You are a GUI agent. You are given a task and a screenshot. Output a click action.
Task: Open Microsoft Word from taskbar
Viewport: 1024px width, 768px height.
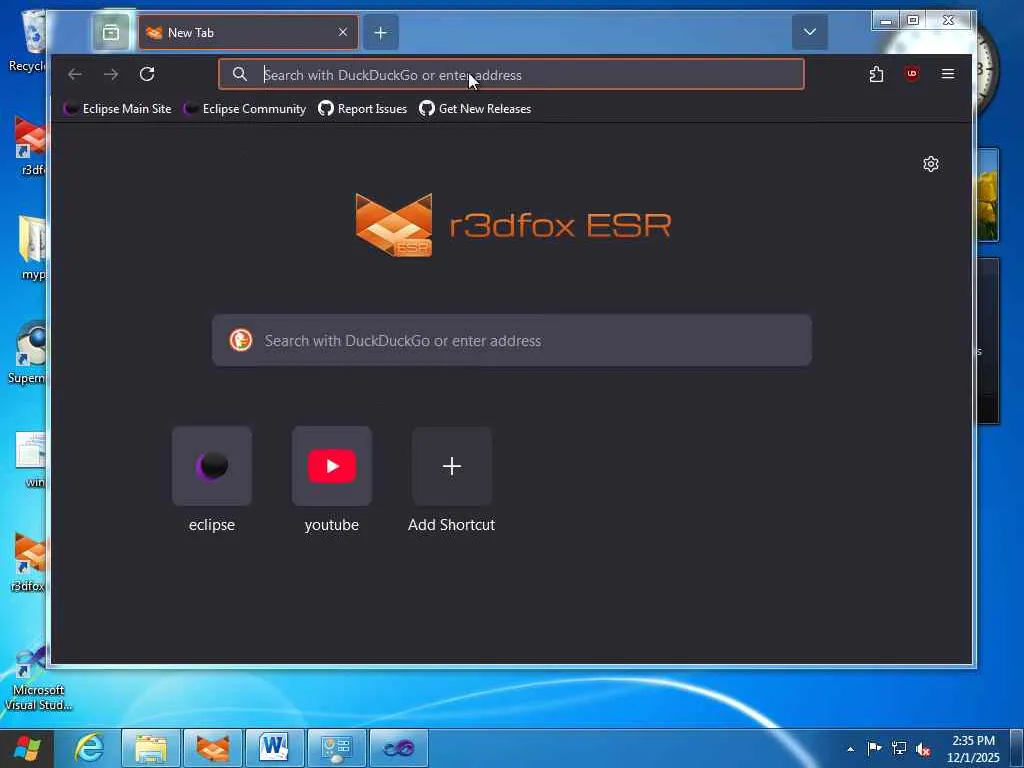(x=275, y=748)
